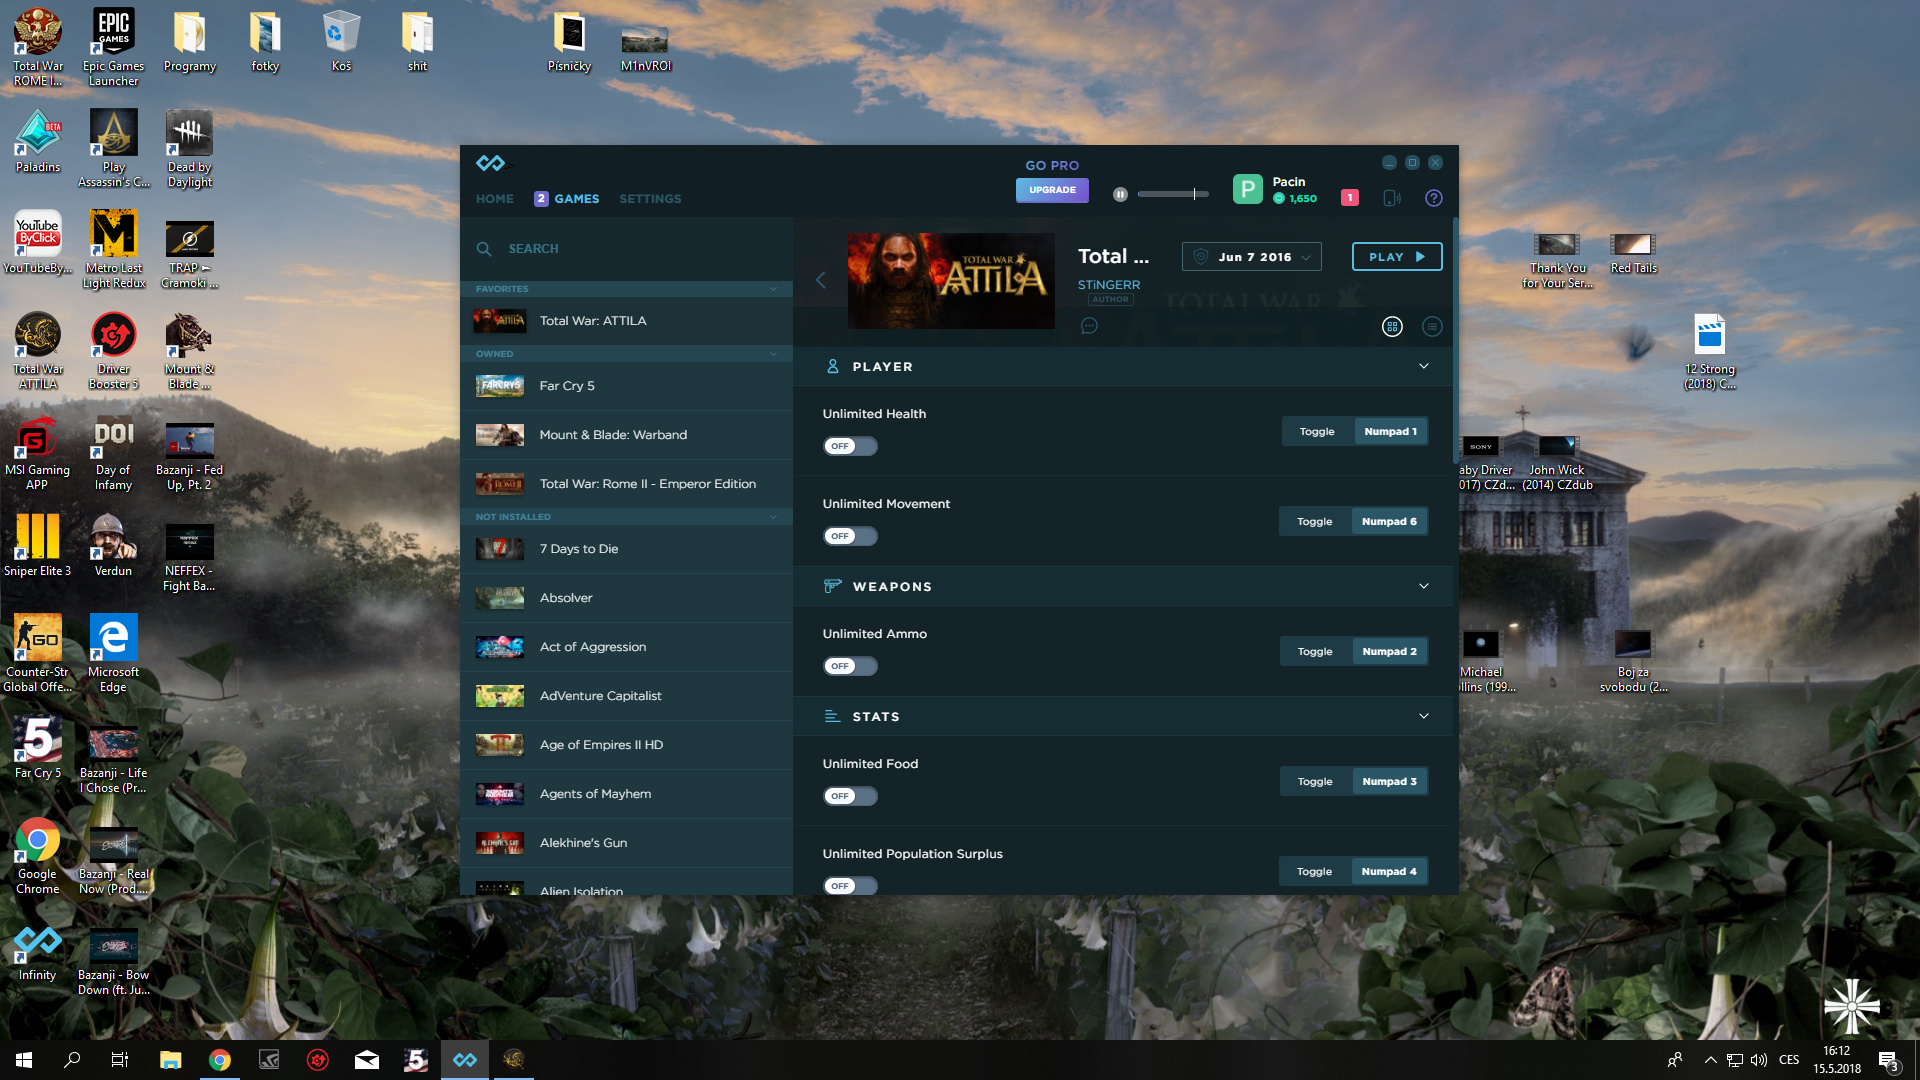Click the back arrow beside the Attila banner

tap(820, 280)
